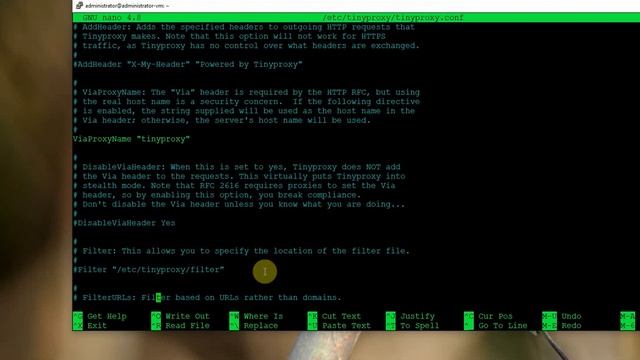Click the 'Paste Text' shortcut label

(x=346, y=326)
